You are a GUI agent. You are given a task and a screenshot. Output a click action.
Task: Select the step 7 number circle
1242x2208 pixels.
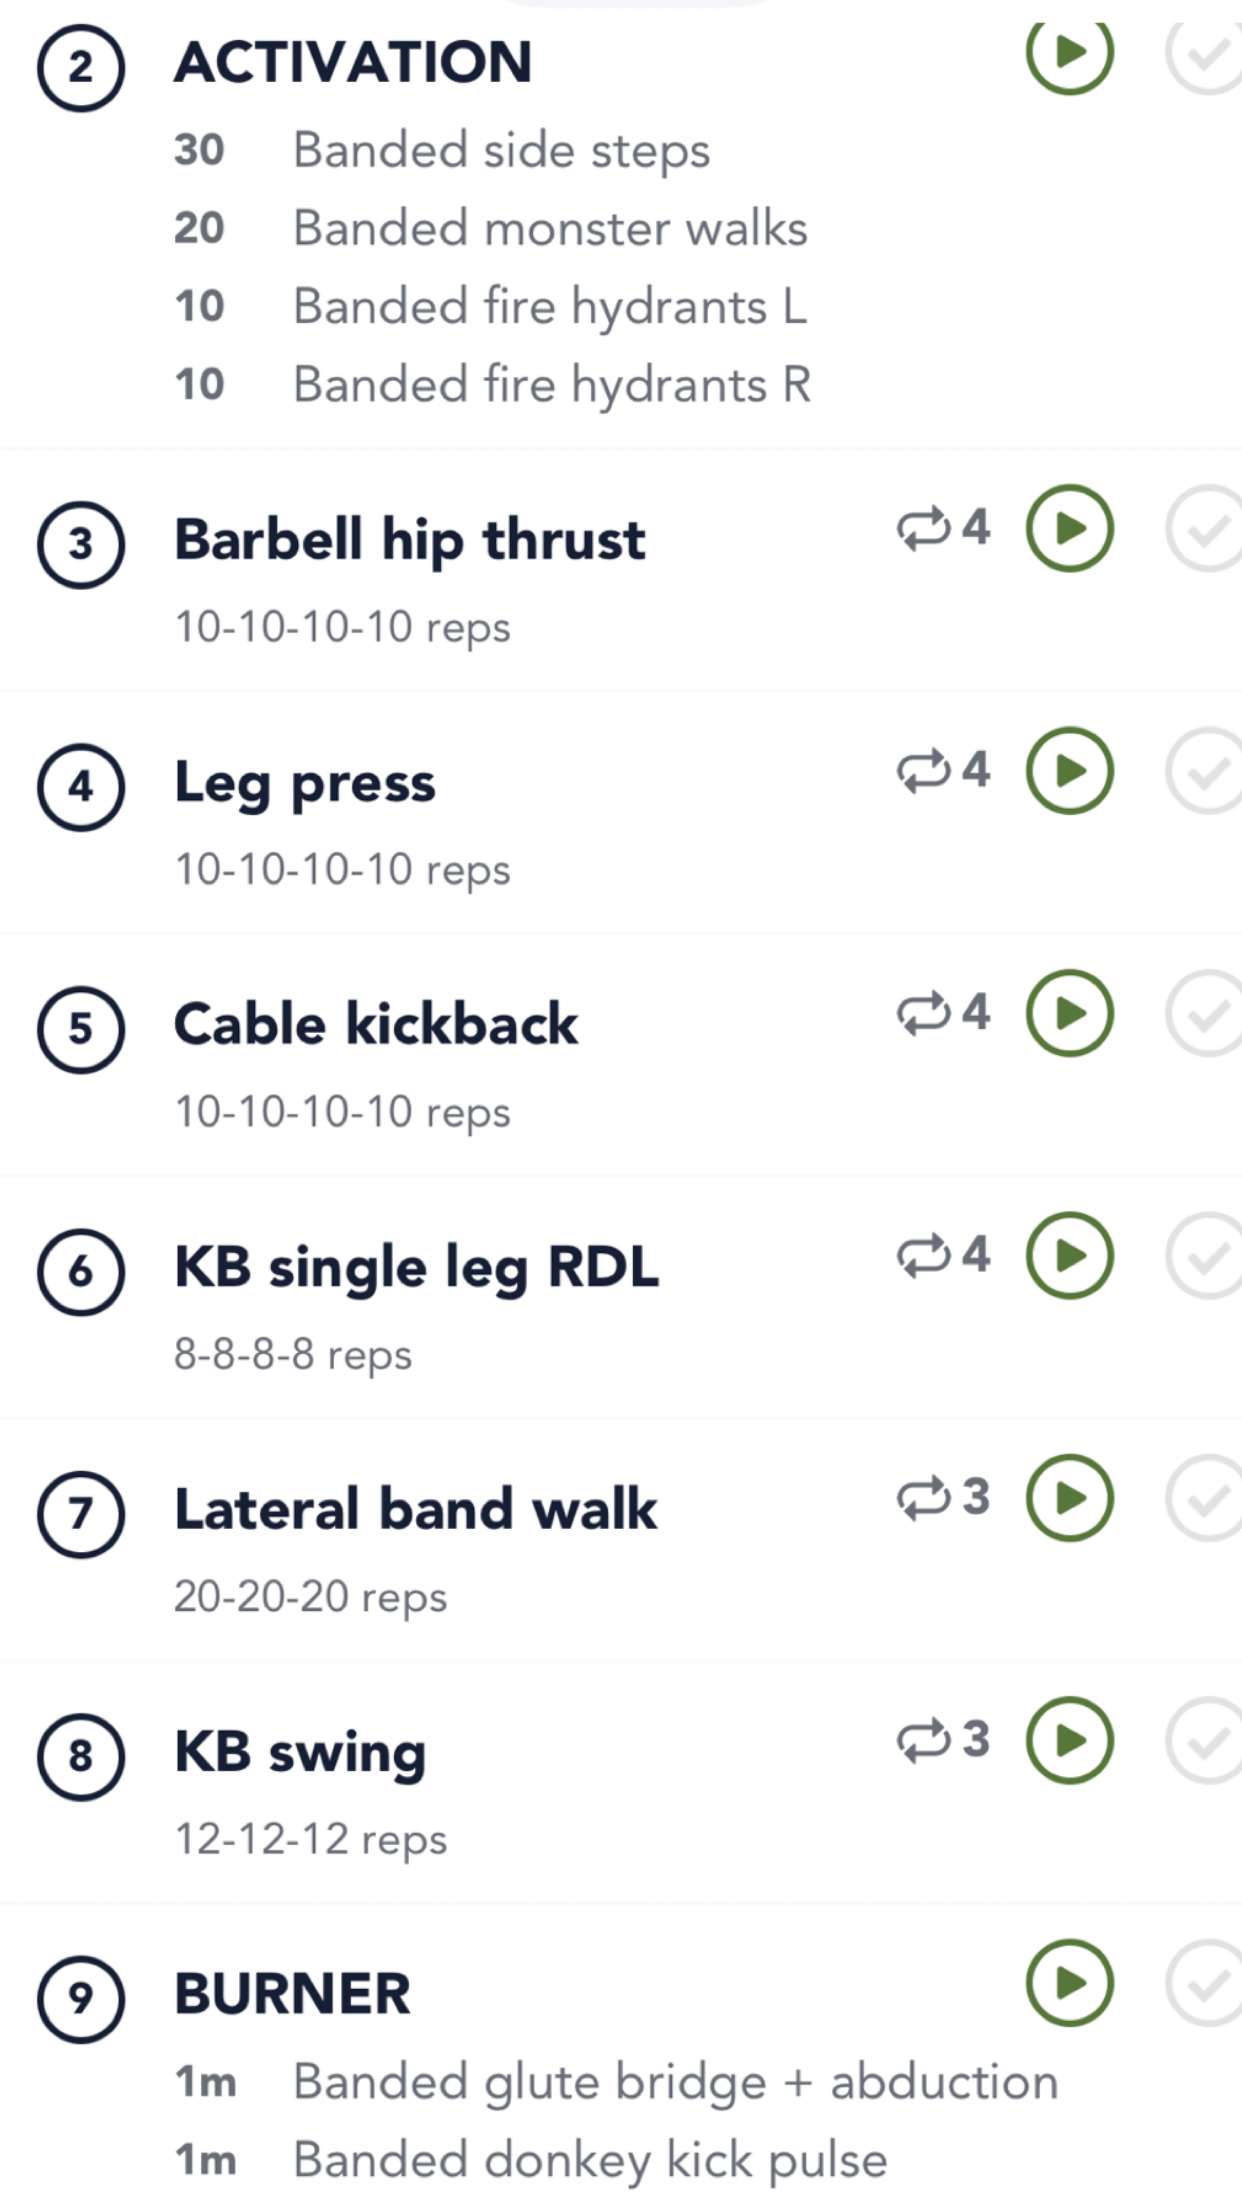81,1513
